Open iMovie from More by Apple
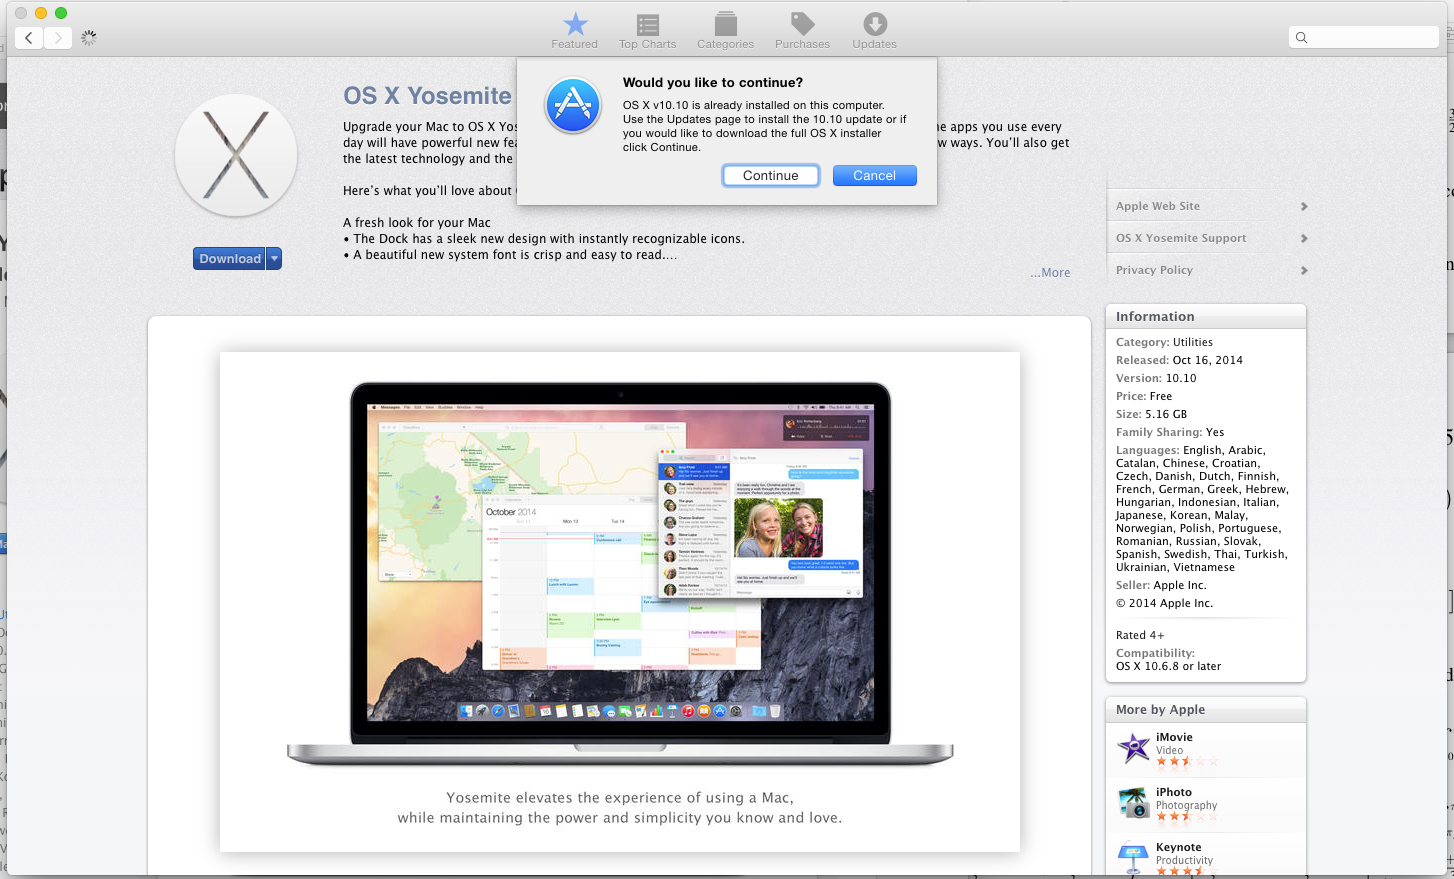Screen dimensions: 1454x879 (1174, 737)
